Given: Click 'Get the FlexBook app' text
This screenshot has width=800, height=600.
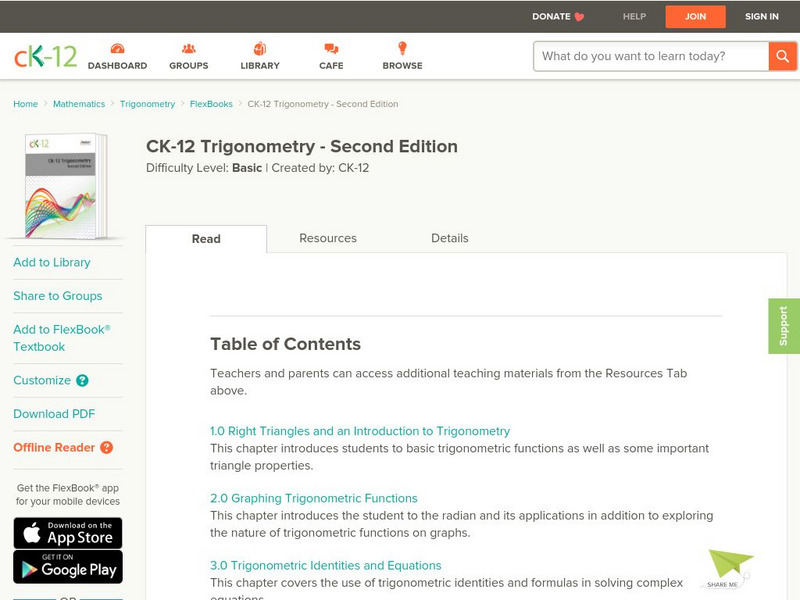Looking at the screenshot, I should pos(68,488).
